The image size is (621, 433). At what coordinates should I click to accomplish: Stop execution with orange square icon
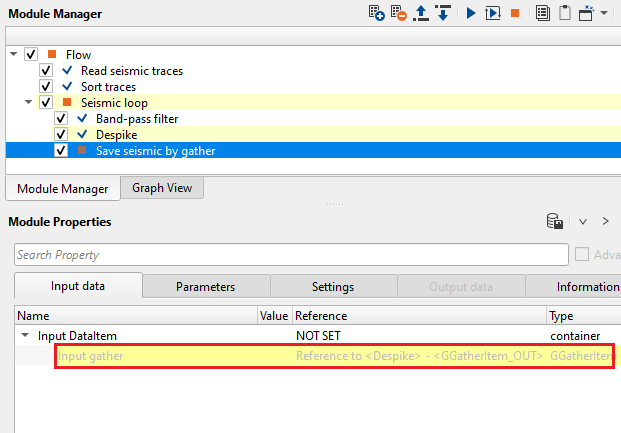[x=515, y=13]
